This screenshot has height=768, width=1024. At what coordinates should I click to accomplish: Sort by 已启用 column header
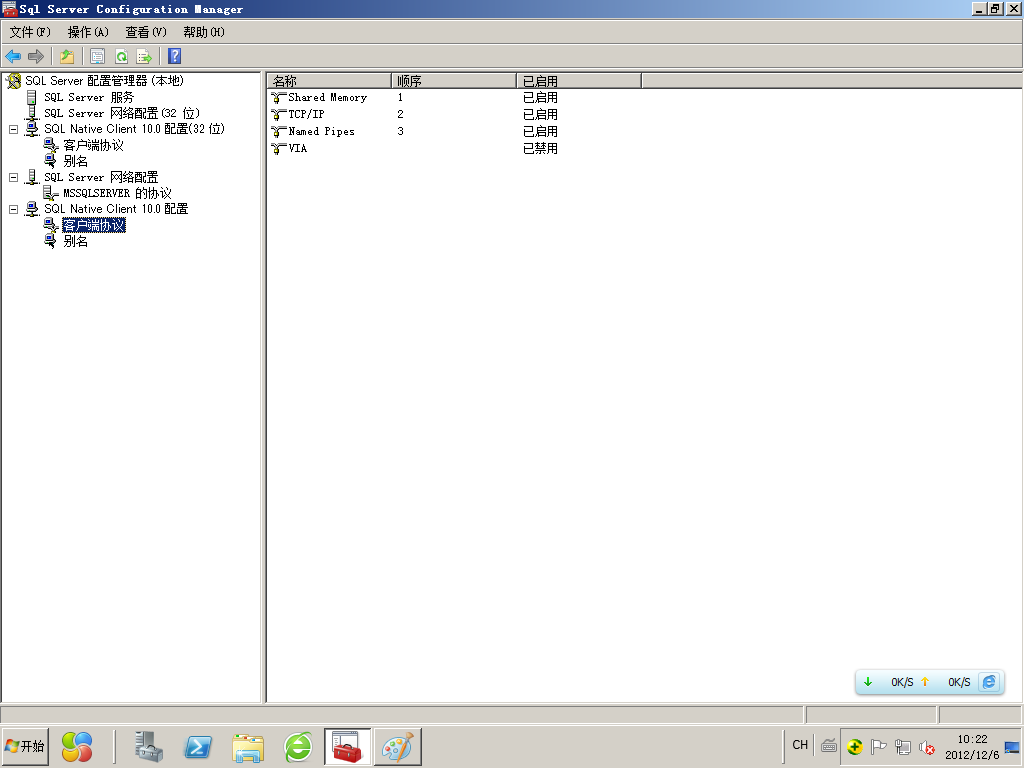(x=579, y=81)
